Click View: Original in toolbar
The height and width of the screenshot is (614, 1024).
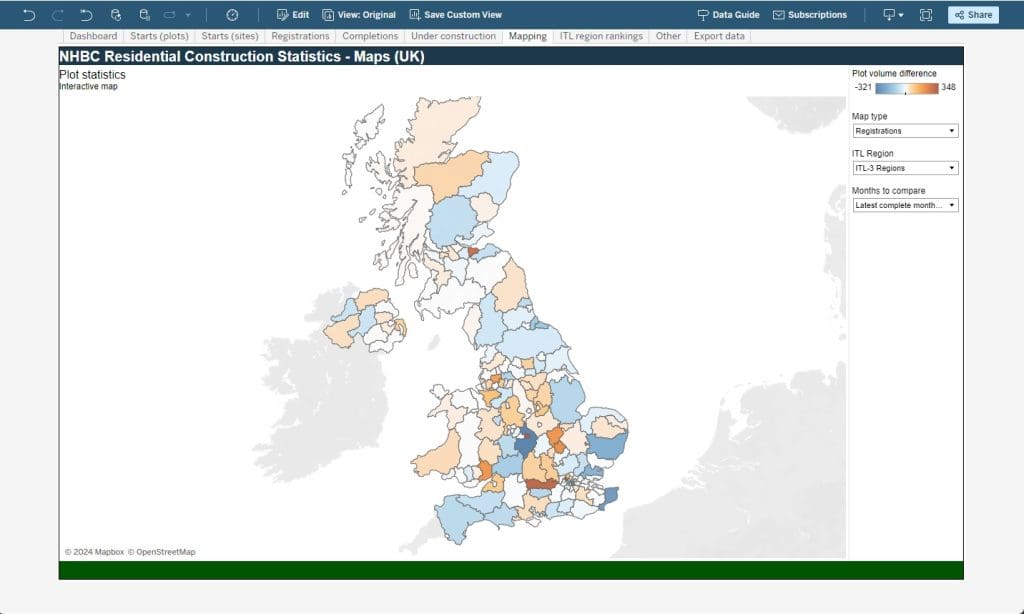click(x=359, y=15)
